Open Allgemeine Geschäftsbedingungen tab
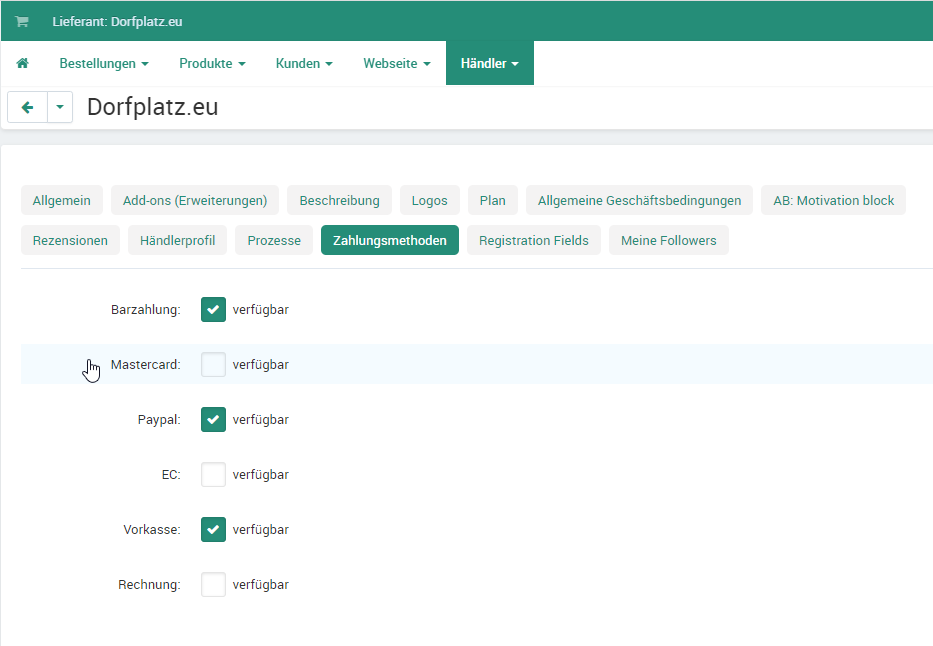This screenshot has width=933, height=646. coord(640,200)
